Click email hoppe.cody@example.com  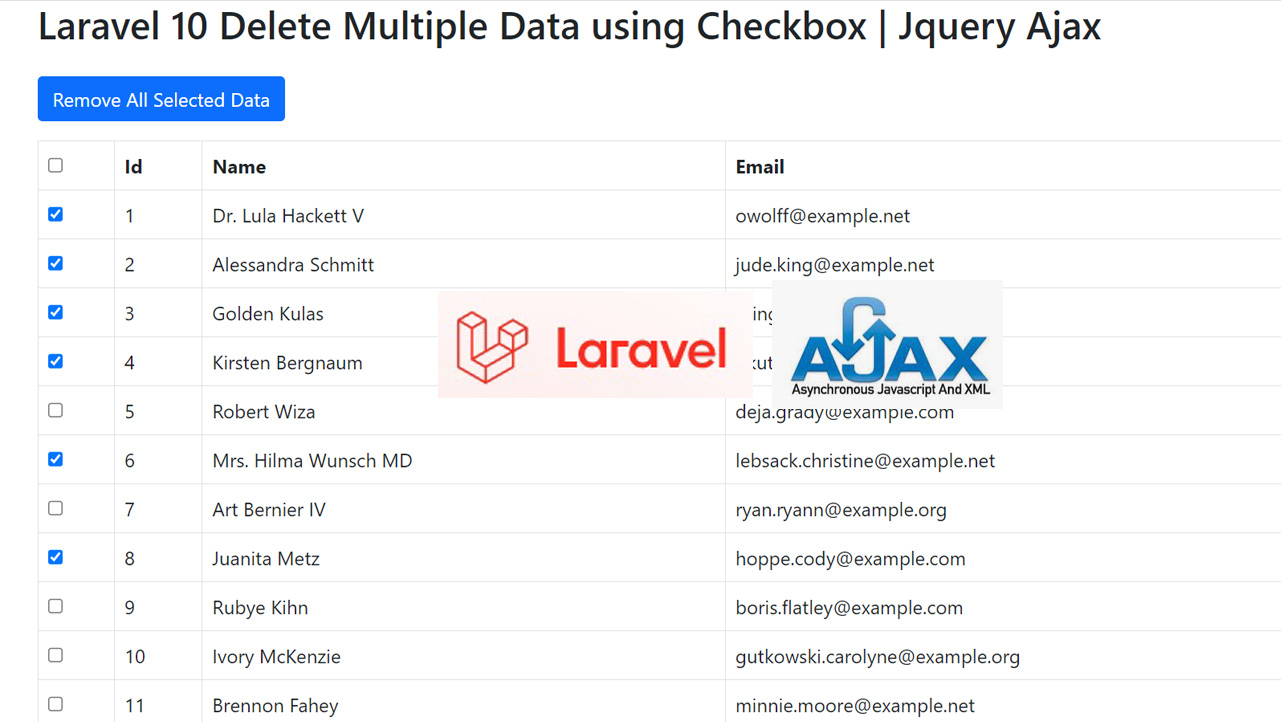[x=851, y=559]
